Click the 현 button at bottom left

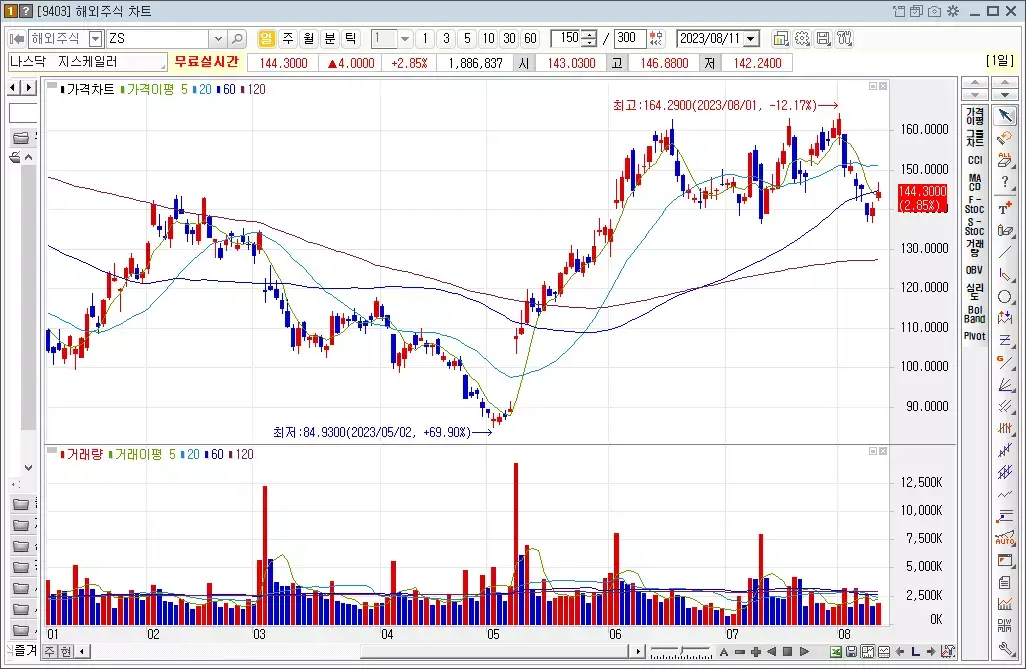tap(65, 651)
